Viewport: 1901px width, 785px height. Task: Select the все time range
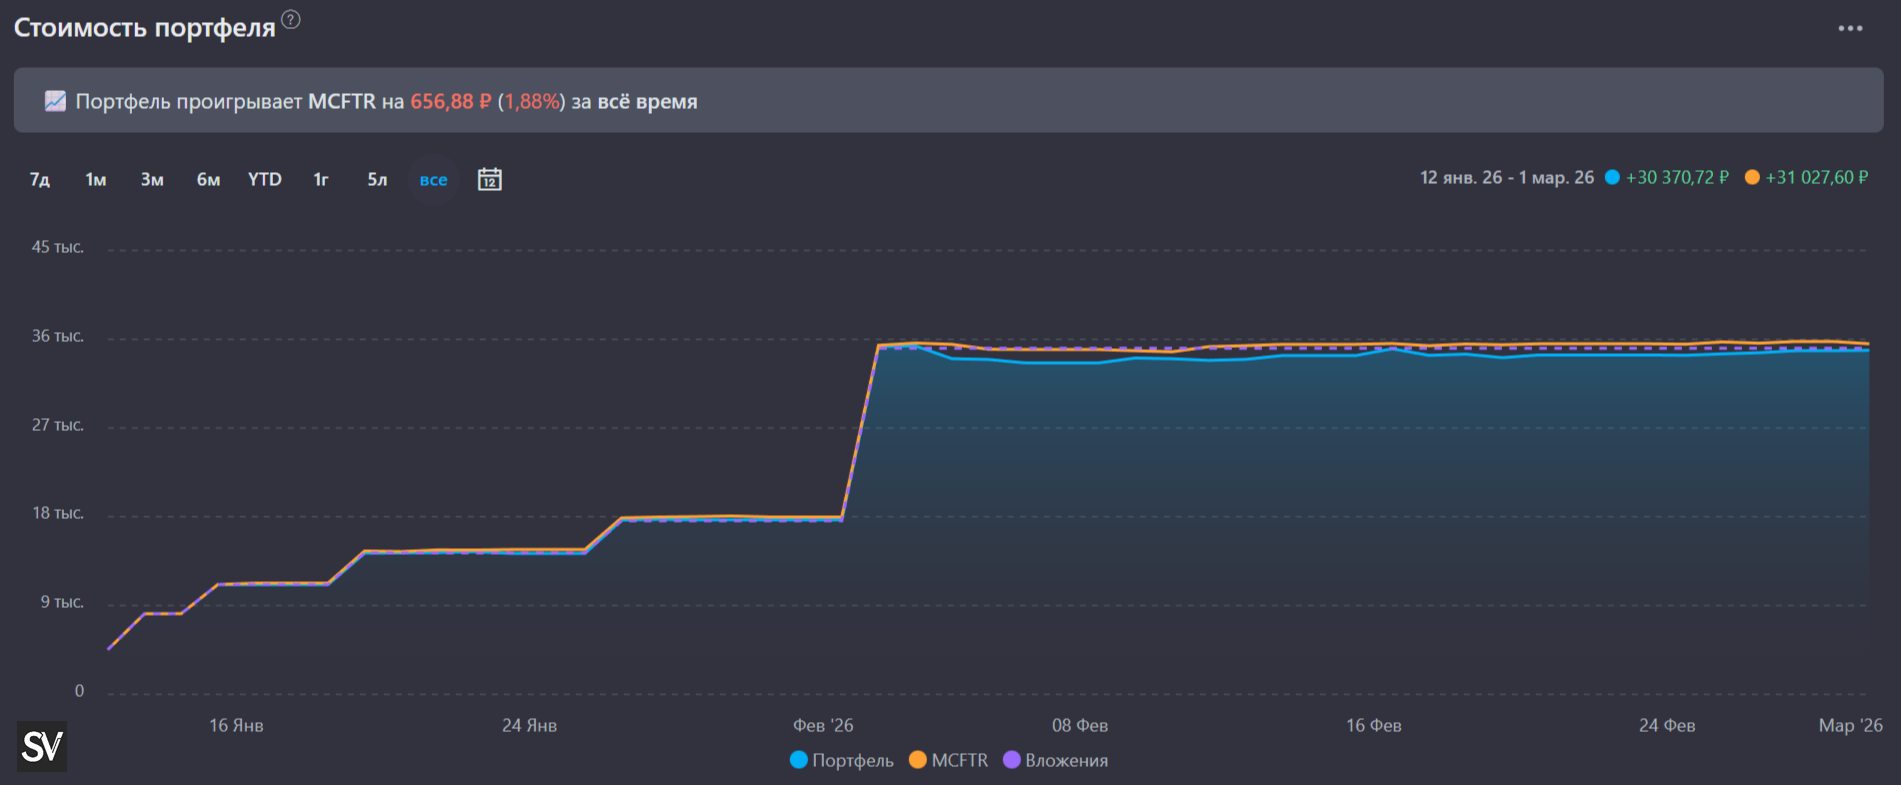pos(433,180)
